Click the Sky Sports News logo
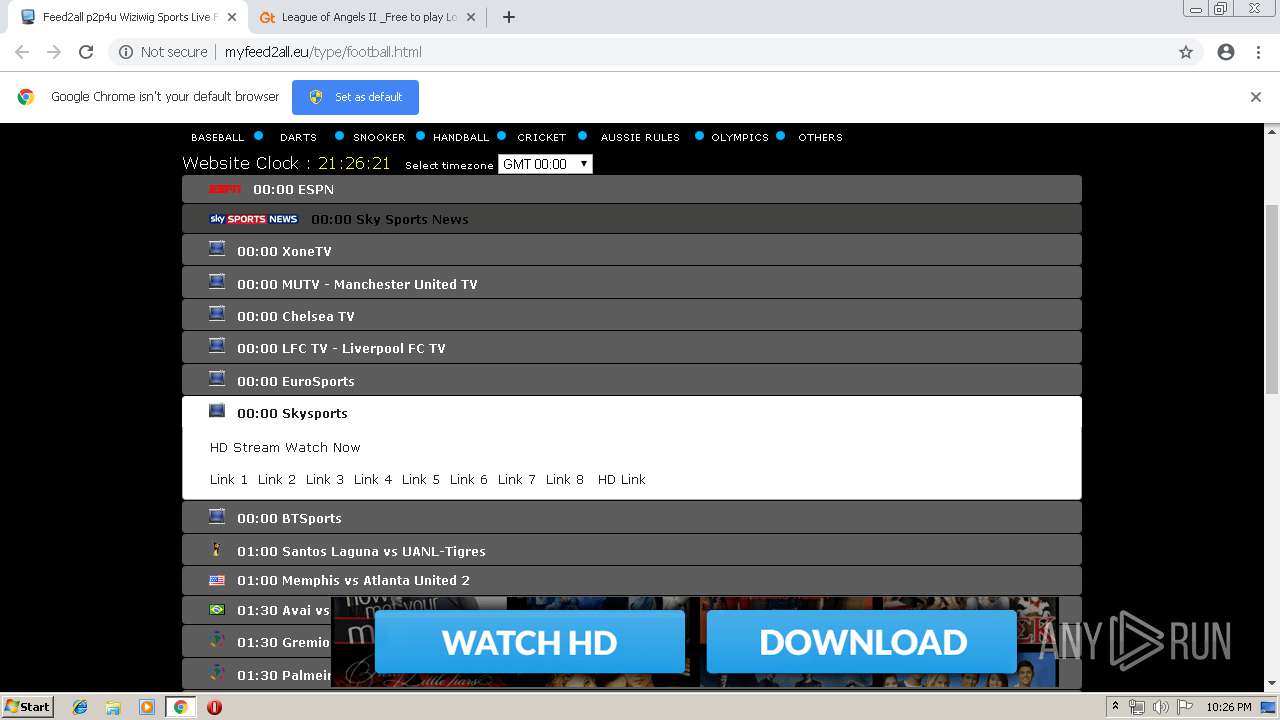Screen dimensions: 1280x720 (x=253, y=219)
